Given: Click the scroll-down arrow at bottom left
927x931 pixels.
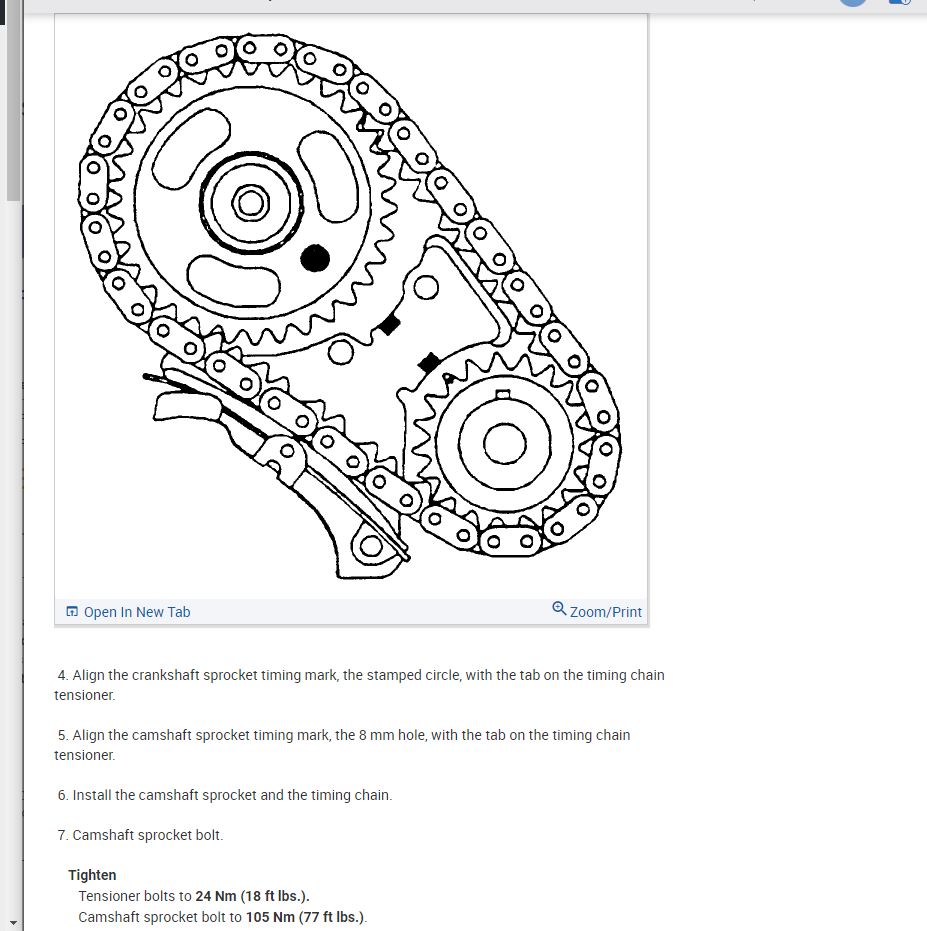Looking at the screenshot, I should [x=13, y=924].
